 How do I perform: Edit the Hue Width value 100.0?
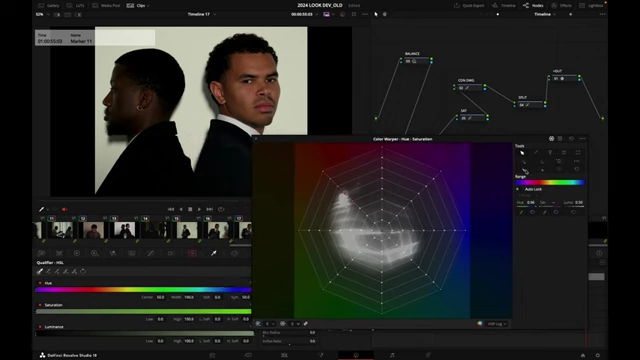click(189, 297)
